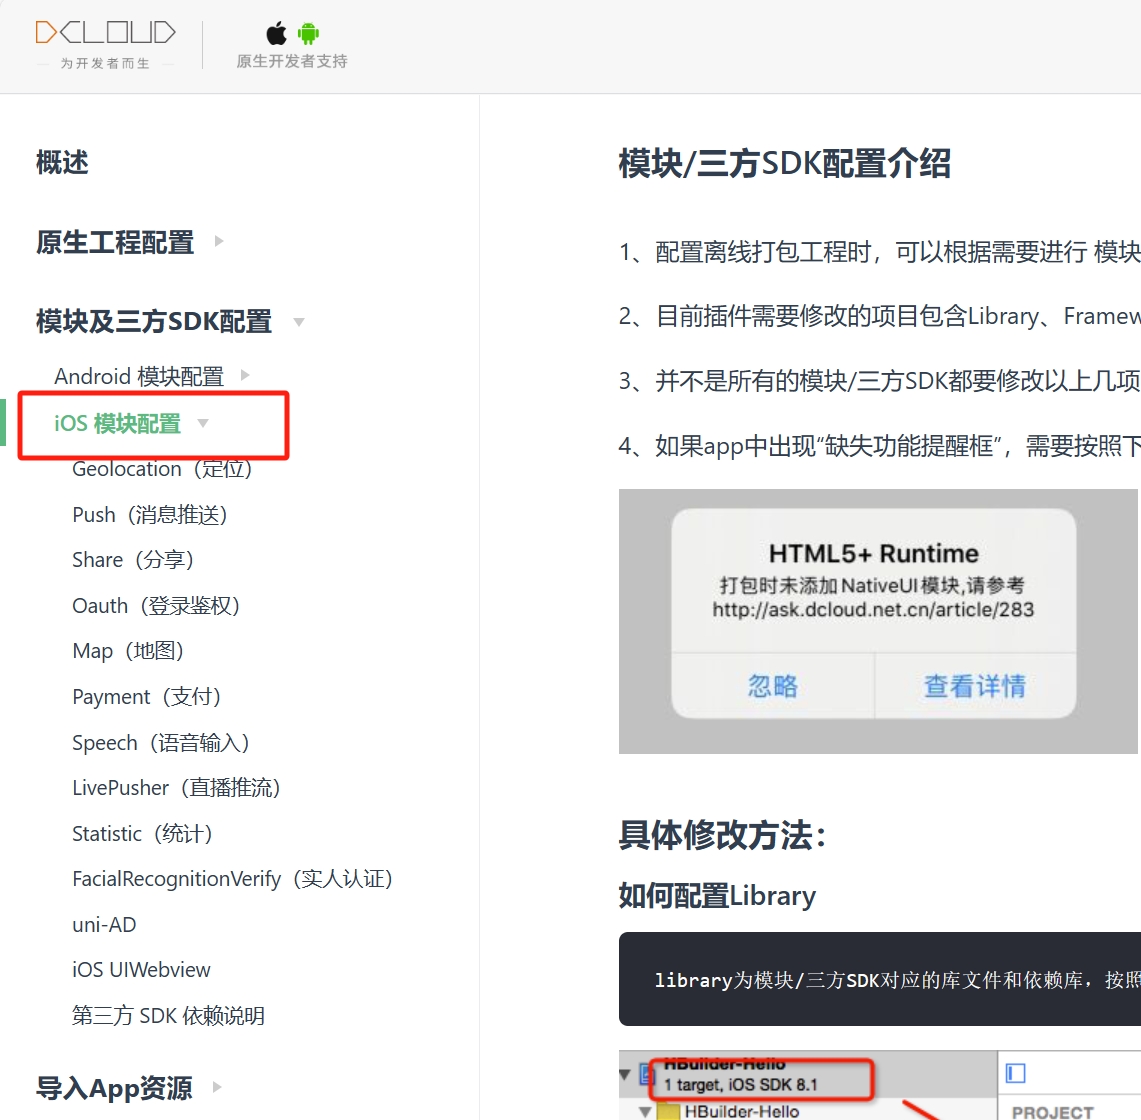Open Share（分享）documentation
1141x1120 pixels.
point(132,560)
